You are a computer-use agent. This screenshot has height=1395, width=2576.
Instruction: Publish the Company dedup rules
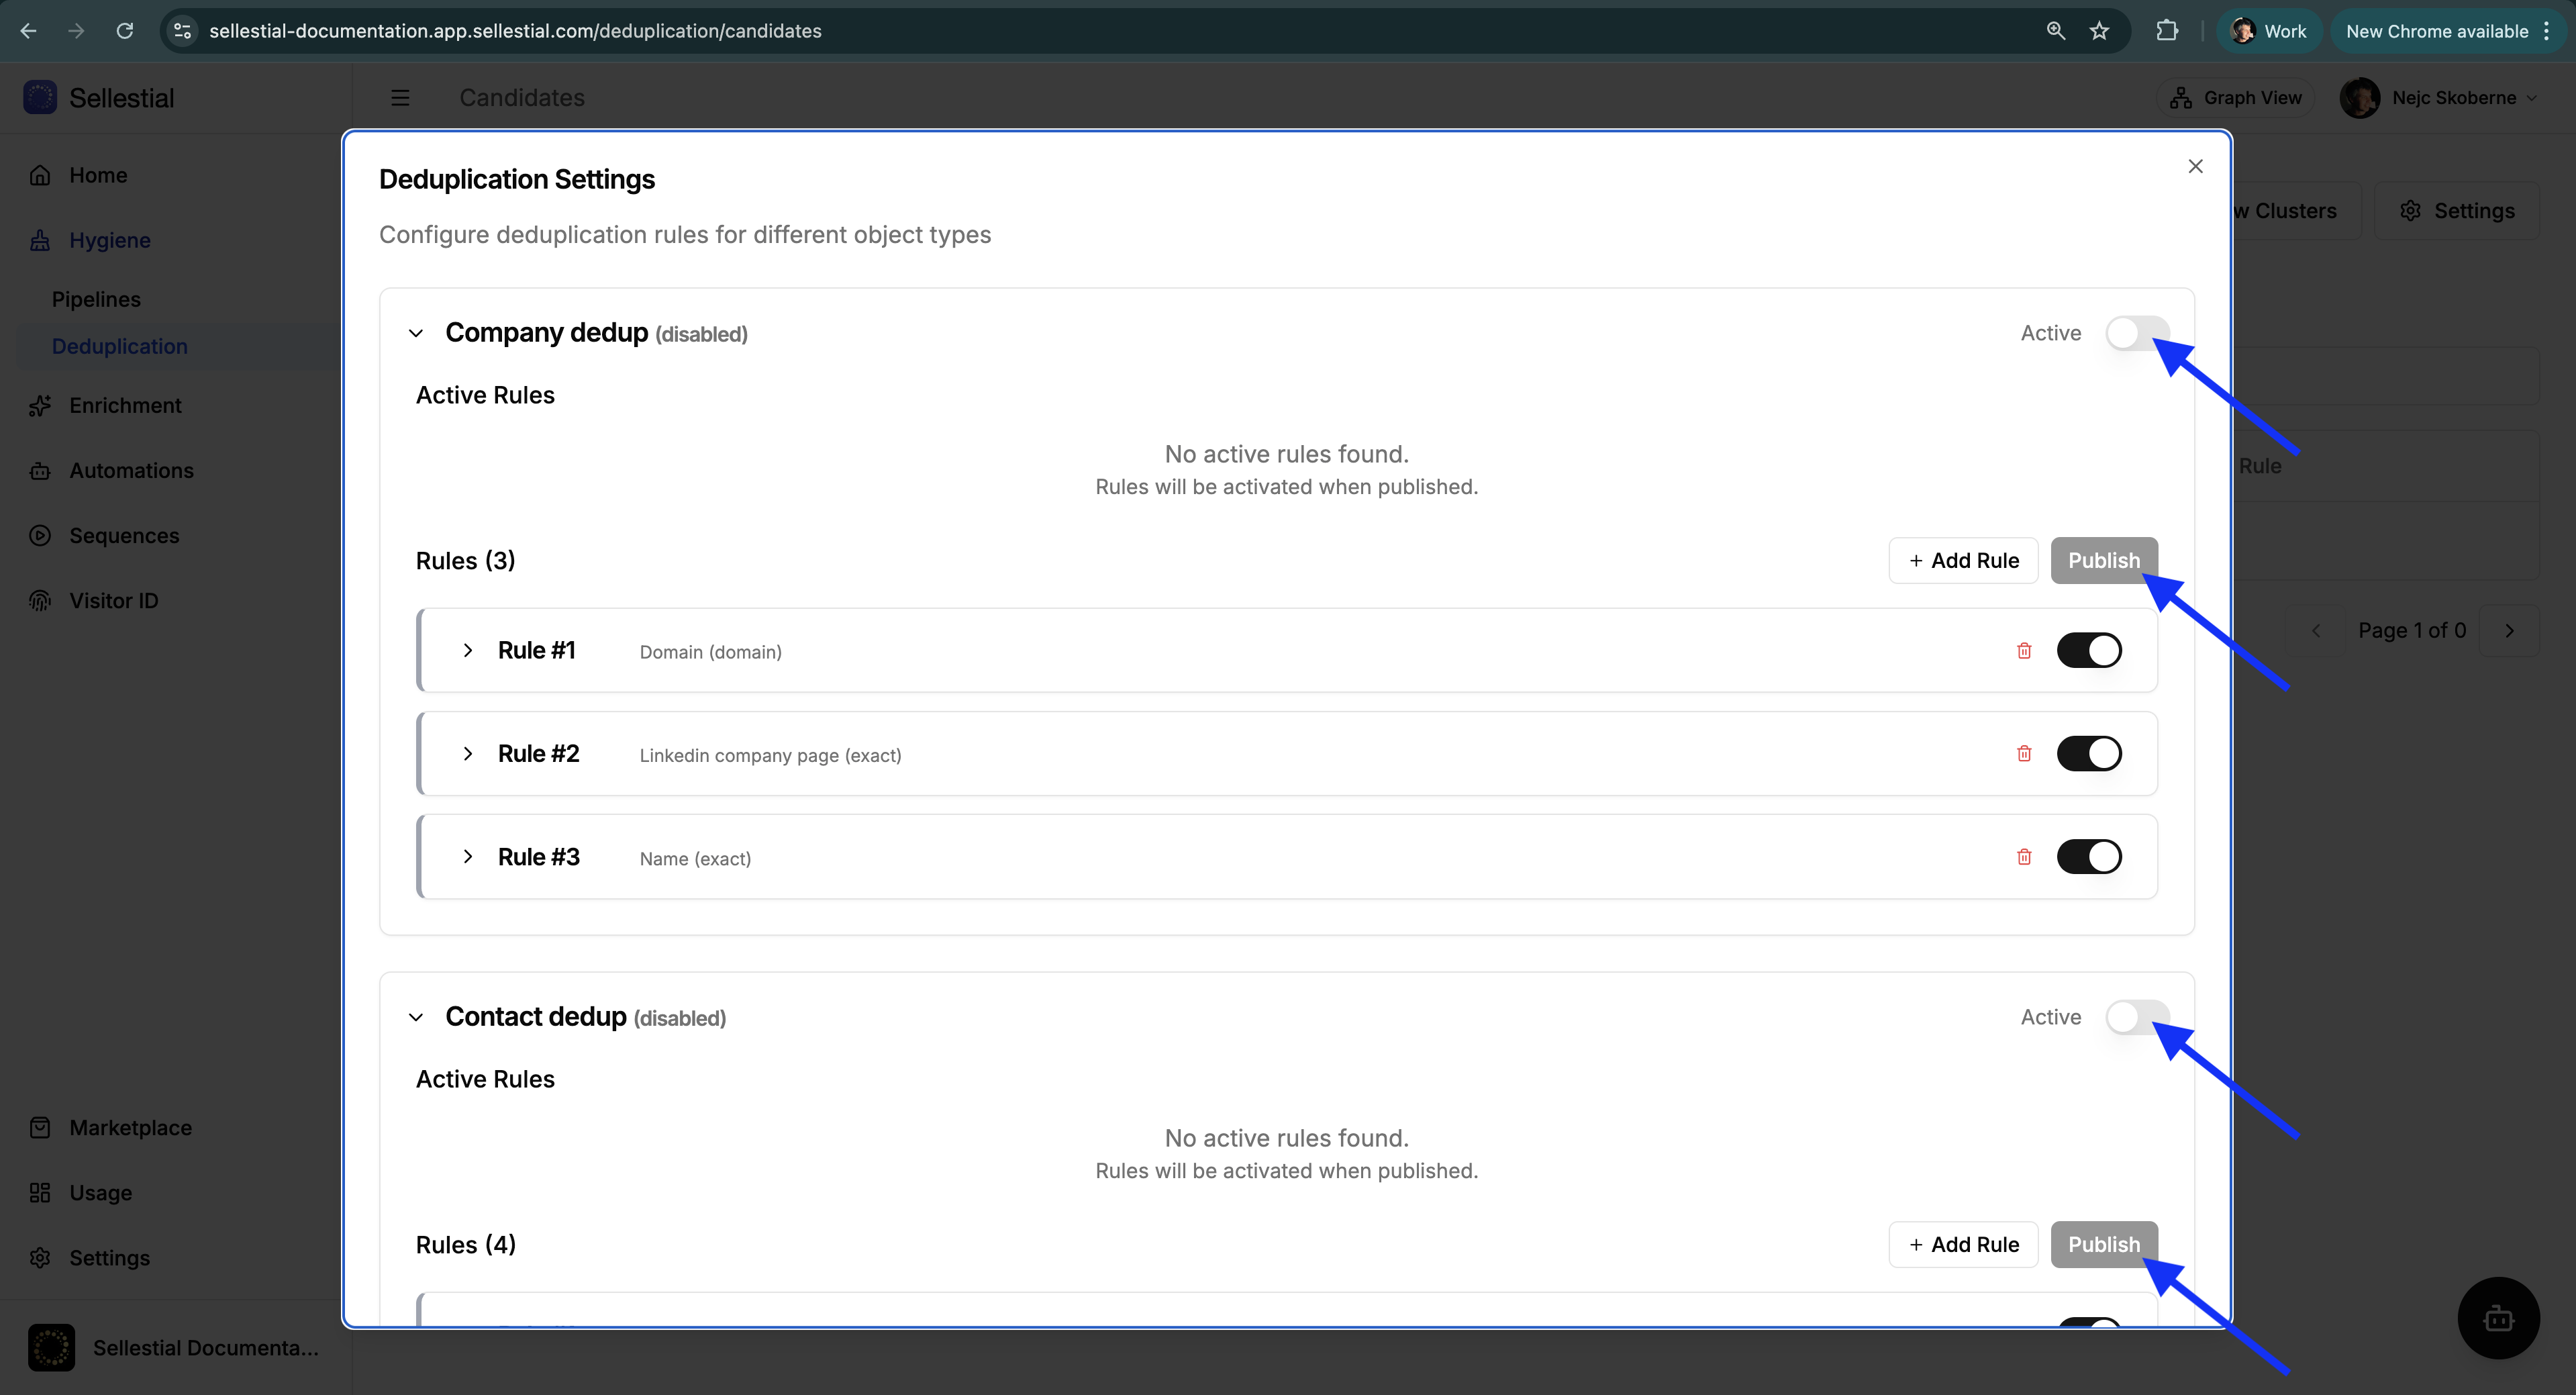point(2104,560)
